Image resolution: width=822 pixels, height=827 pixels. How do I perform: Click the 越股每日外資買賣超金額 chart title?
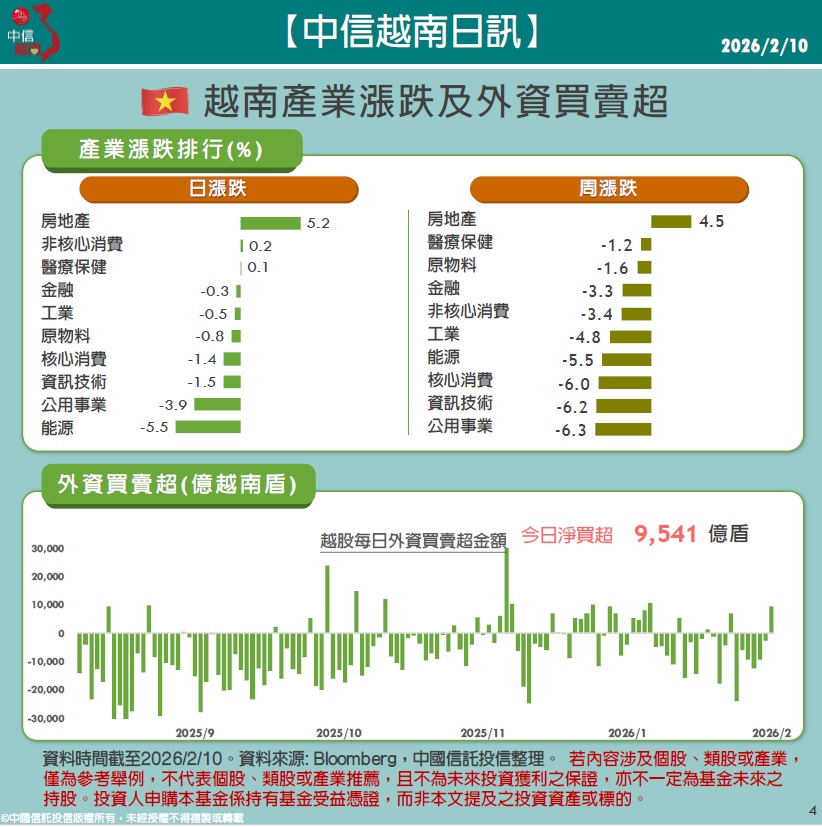click(412, 539)
